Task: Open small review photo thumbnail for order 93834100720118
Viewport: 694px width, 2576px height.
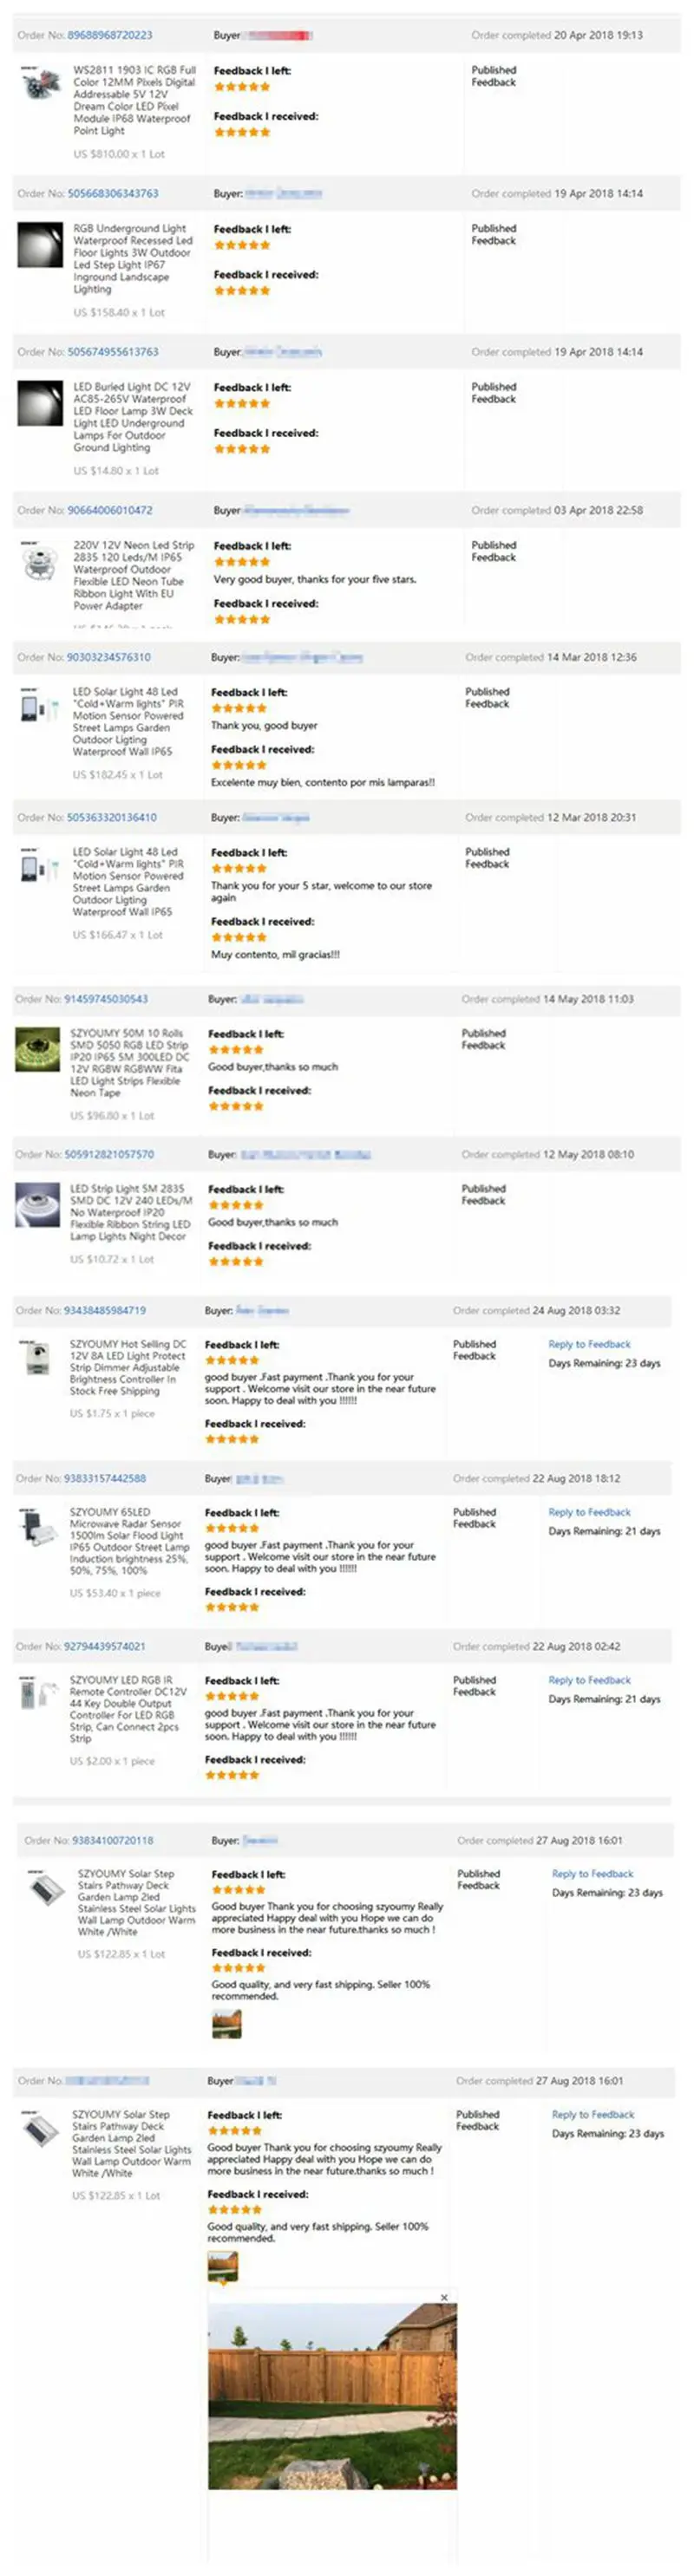Action: tap(226, 2024)
